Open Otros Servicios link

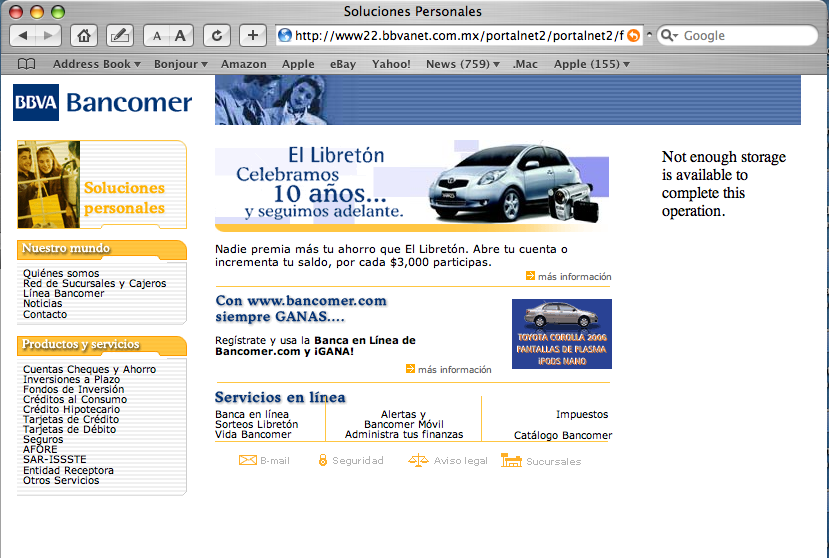pyautogui.click(x=61, y=480)
